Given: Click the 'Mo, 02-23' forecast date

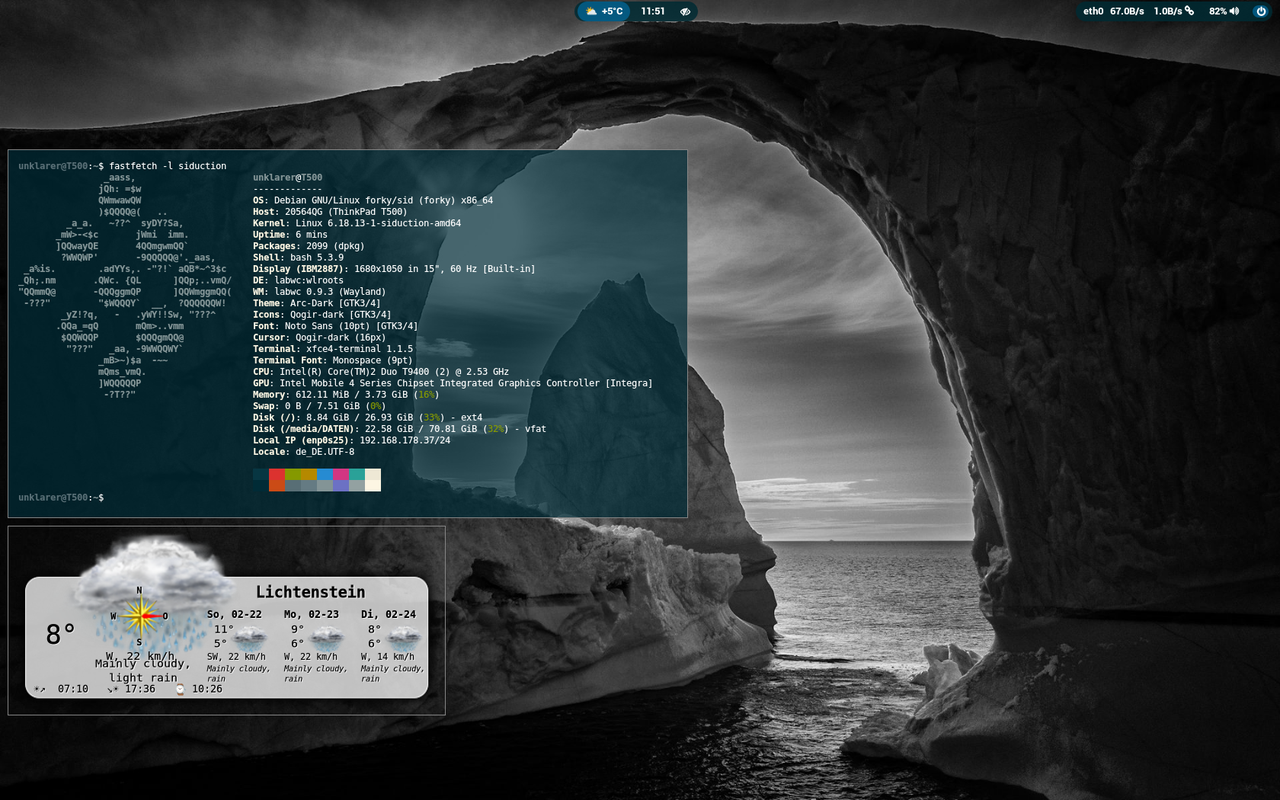Looking at the screenshot, I should click(x=311, y=614).
